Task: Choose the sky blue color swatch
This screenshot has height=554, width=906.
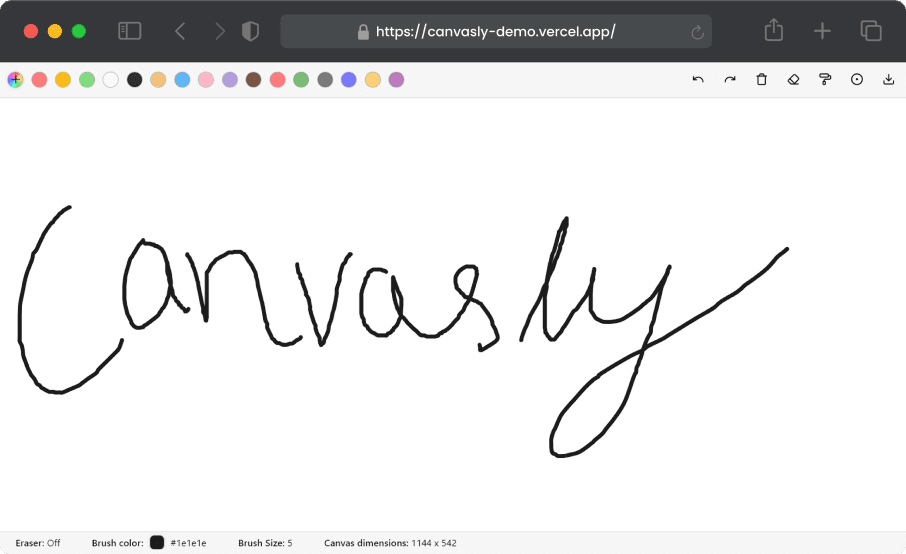Action: (x=182, y=79)
